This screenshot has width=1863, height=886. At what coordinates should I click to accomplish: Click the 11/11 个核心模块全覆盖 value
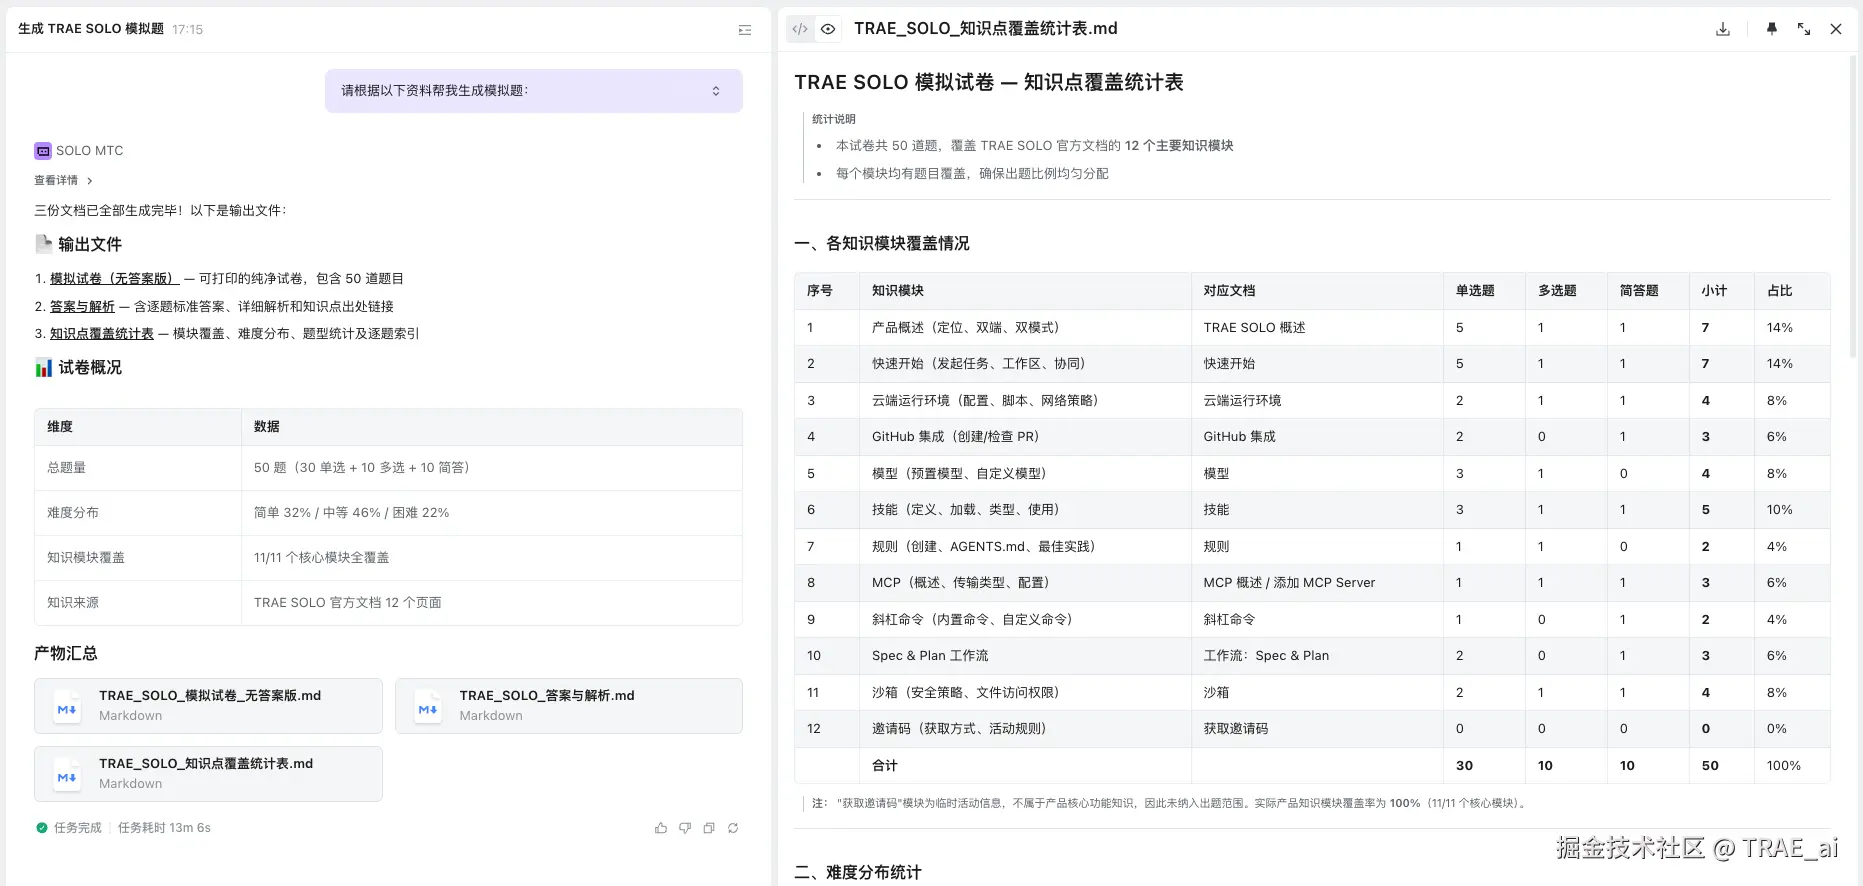click(321, 558)
